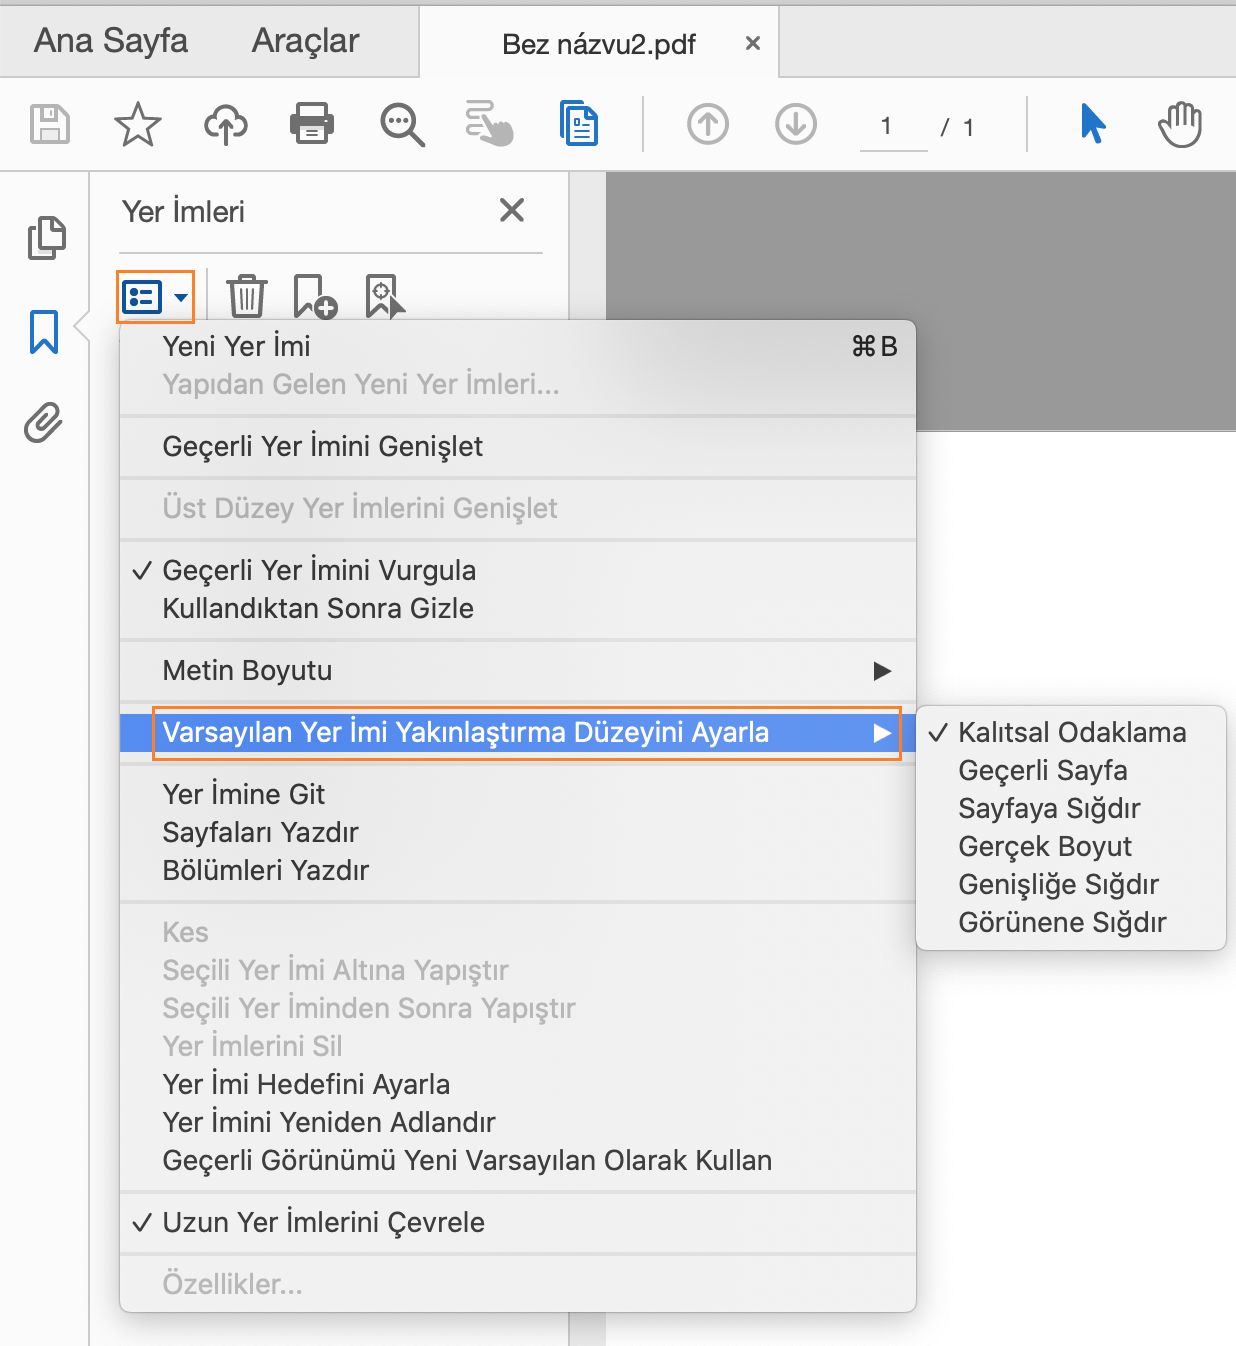This screenshot has width=1236, height=1346.
Task: Select Görünene Sığdır zoom option
Action: click(x=1071, y=922)
